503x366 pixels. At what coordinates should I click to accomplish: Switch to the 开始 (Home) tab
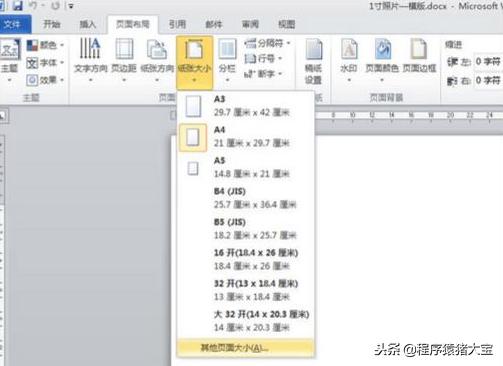tap(52, 24)
